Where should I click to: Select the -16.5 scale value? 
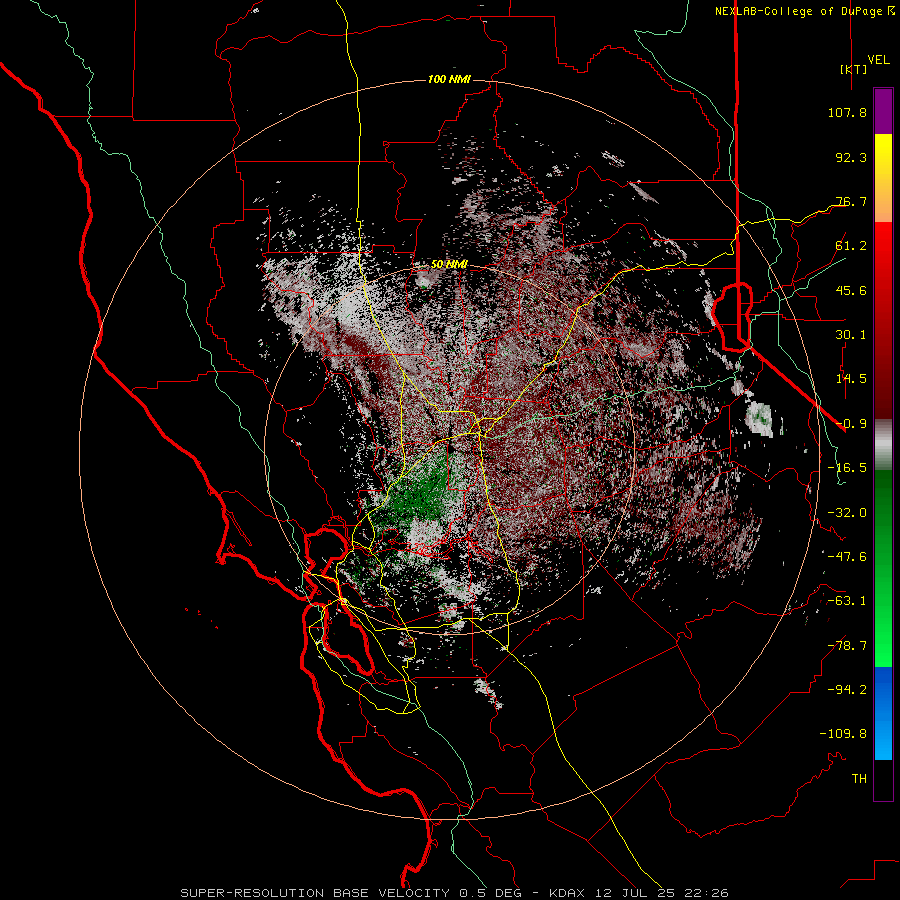pos(847,468)
